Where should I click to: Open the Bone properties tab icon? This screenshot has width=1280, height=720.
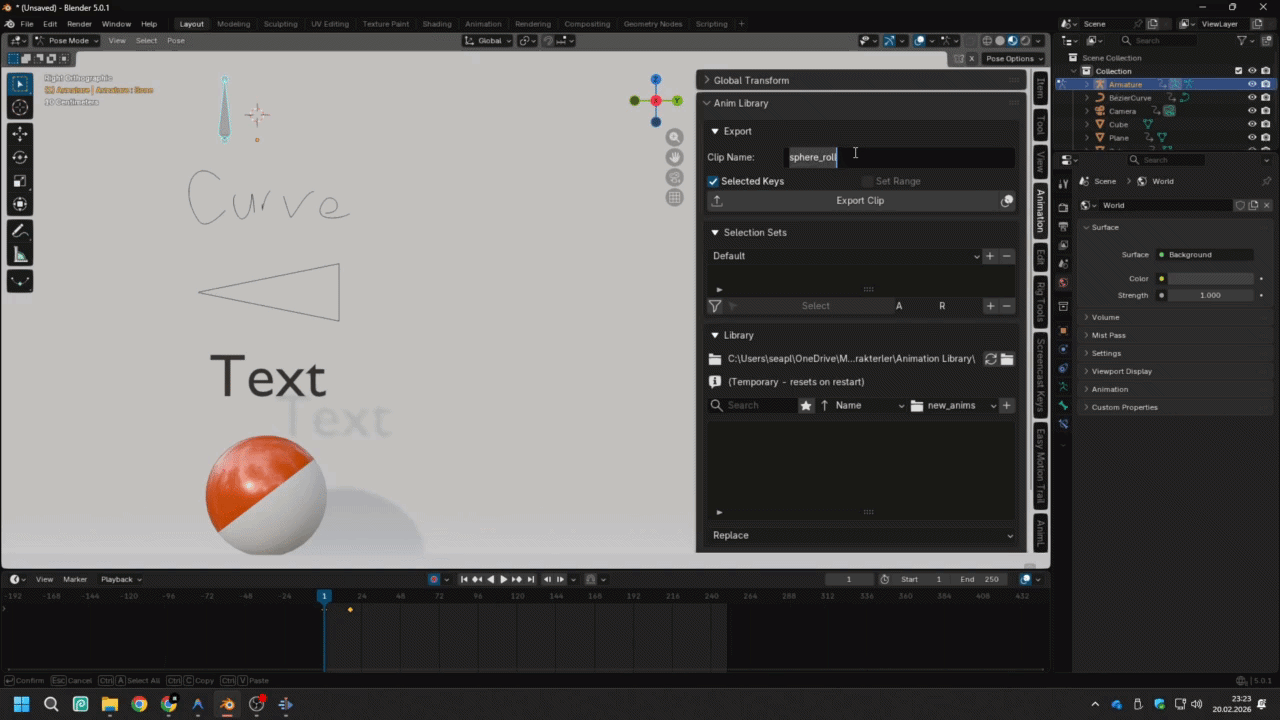point(1063,405)
